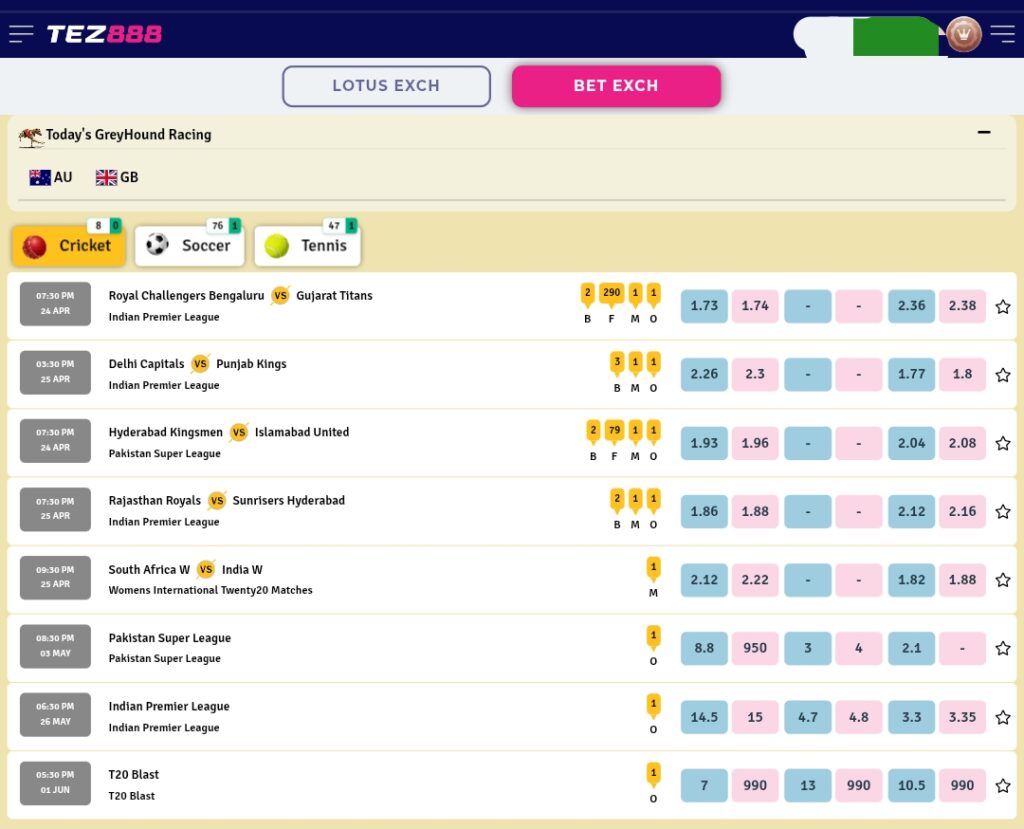
Task: Select the AU flag greyhound racing
Action: (51, 177)
